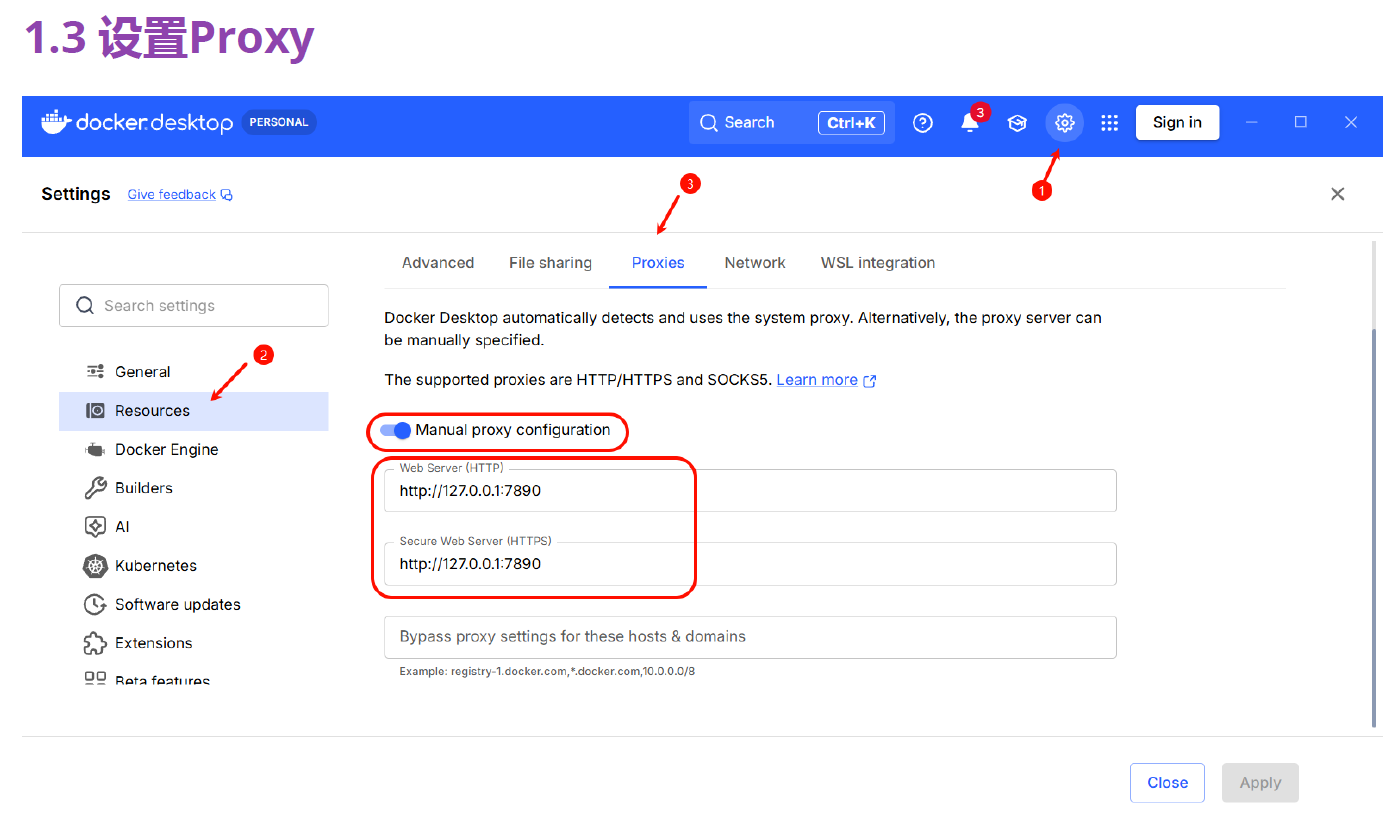Click external link icon after Learn more

click(870, 381)
